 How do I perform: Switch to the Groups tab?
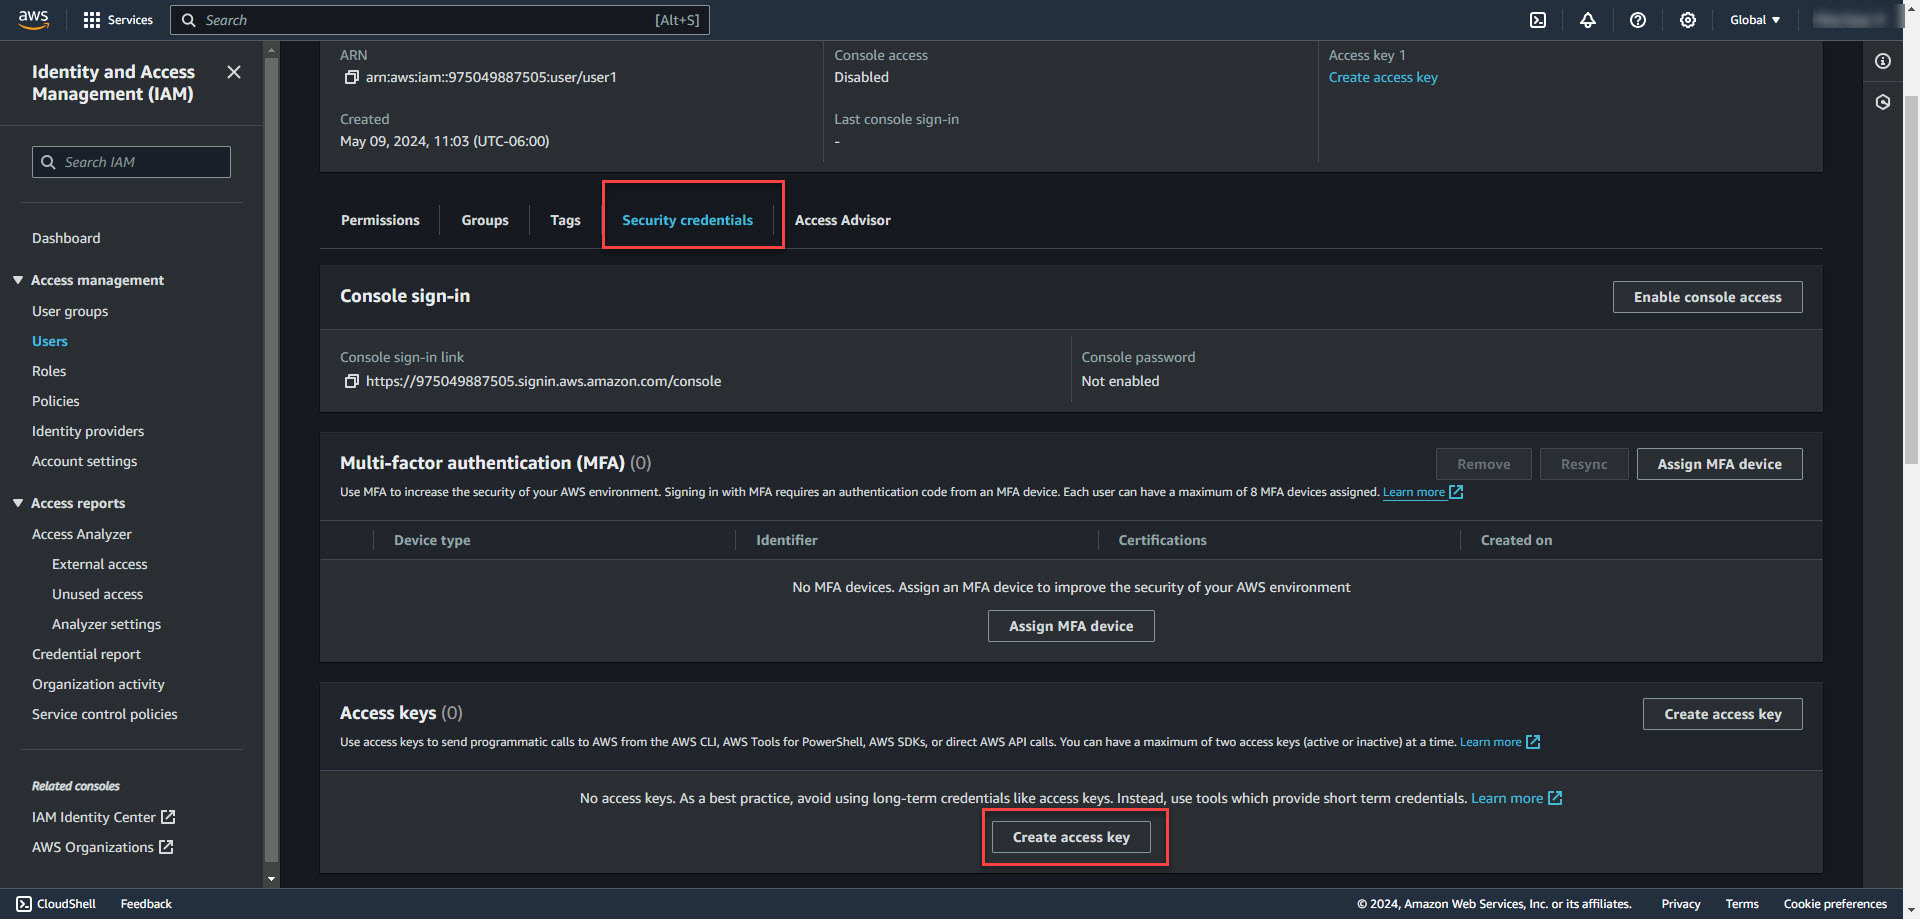coord(485,220)
